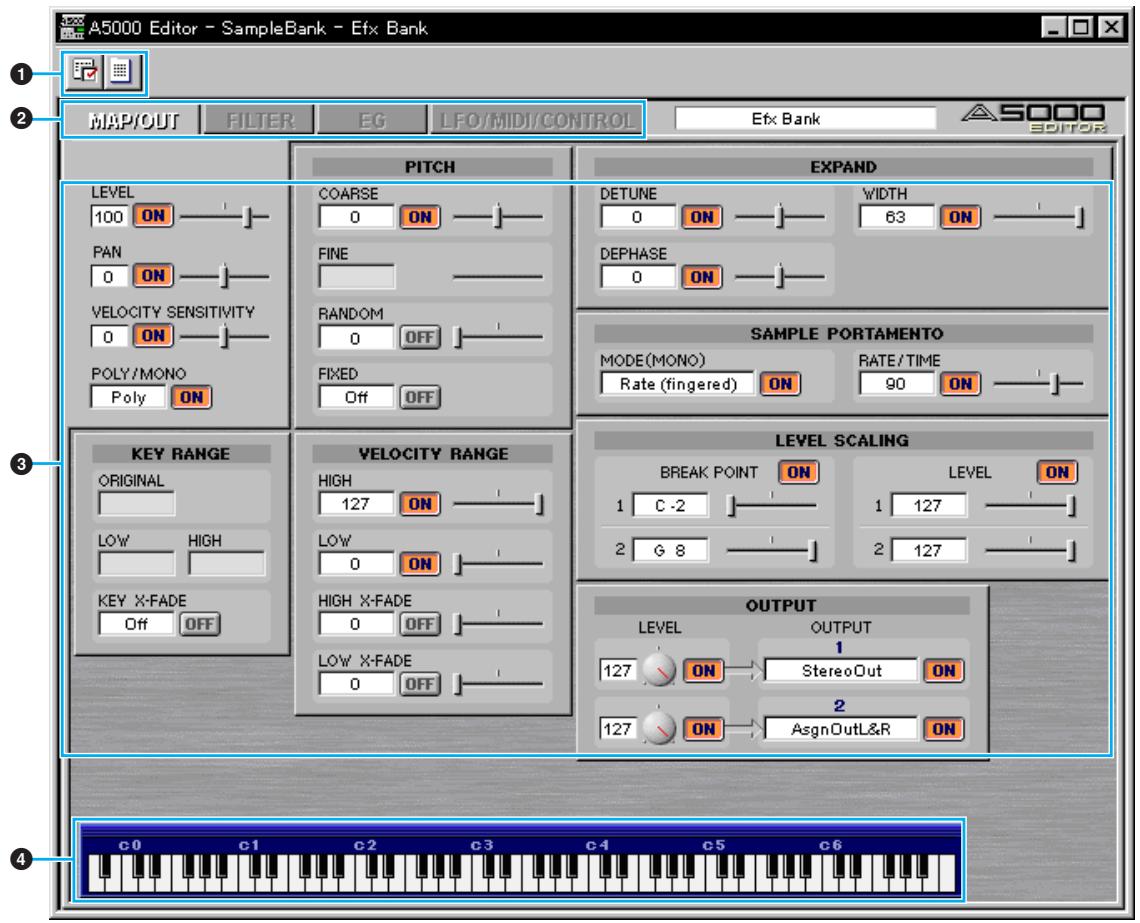1140x923 pixels.
Task: Click velocity range HIGH field showing 127
Action: [x=356, y=504]
